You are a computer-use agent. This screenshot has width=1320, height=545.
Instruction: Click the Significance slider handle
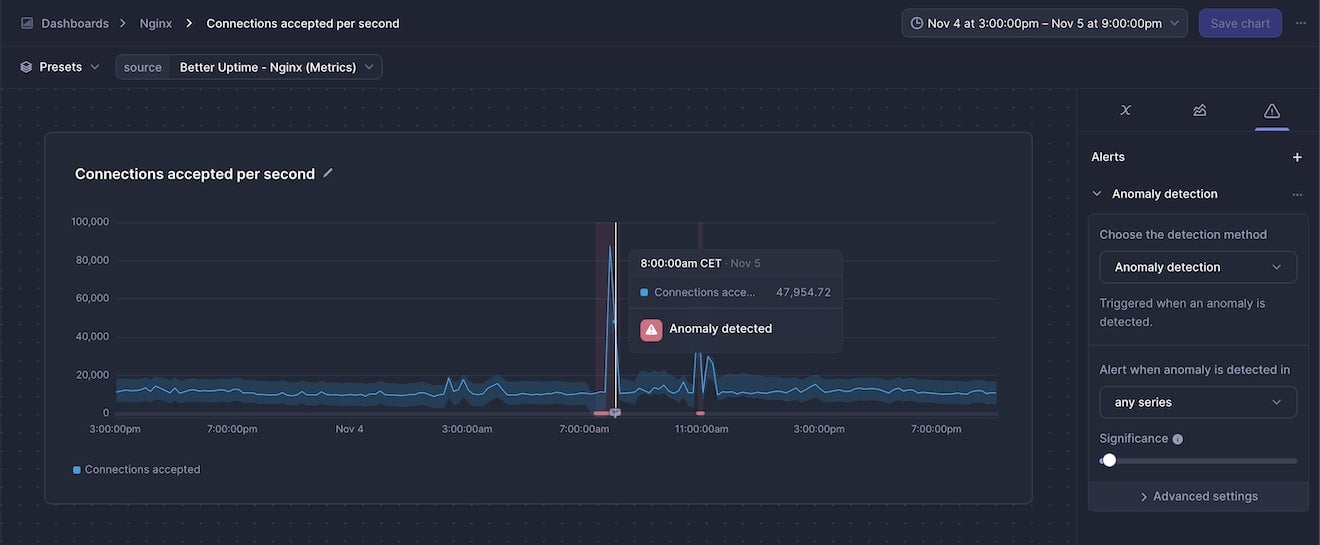pyautogui.click(x=1109, y=460)
